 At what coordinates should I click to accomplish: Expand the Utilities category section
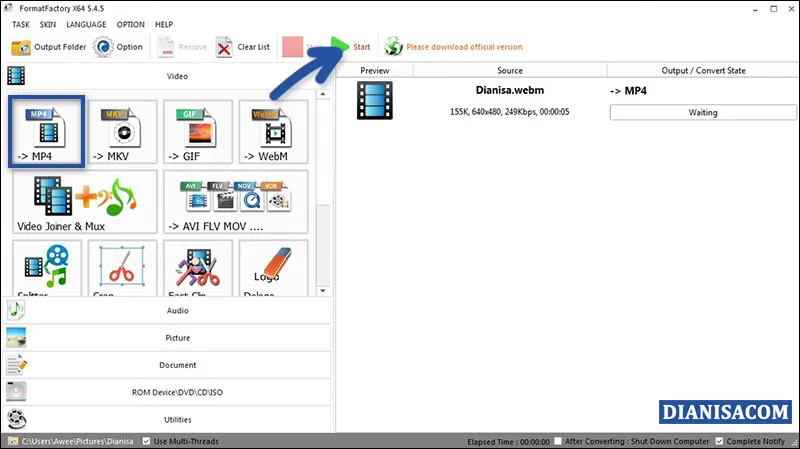(x=167, y=419)
